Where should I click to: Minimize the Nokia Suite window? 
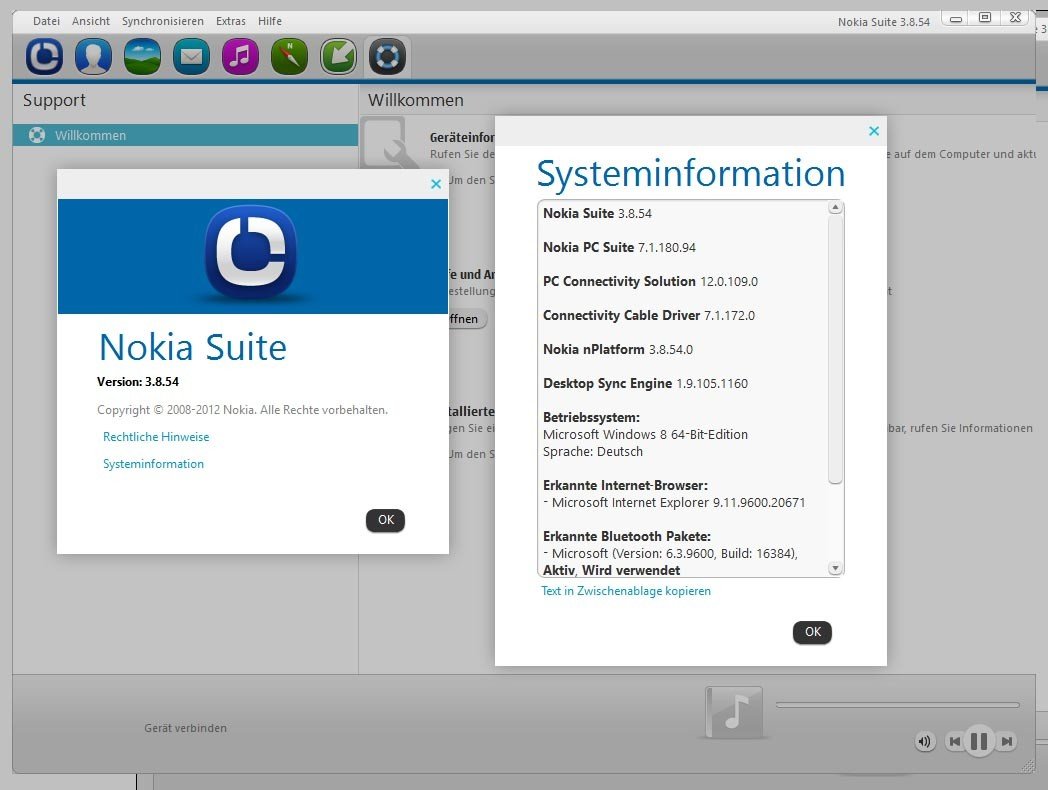(956, 19)
